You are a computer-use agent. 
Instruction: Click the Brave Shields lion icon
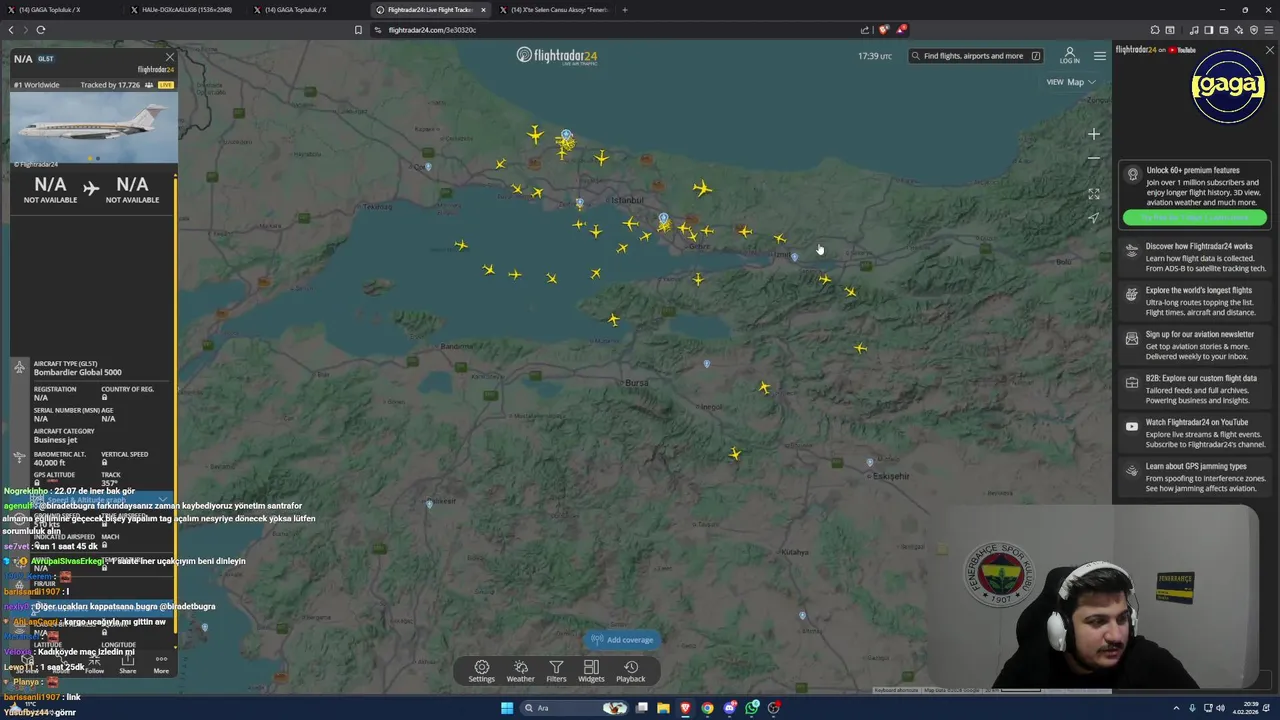click(x=884, y=30)
